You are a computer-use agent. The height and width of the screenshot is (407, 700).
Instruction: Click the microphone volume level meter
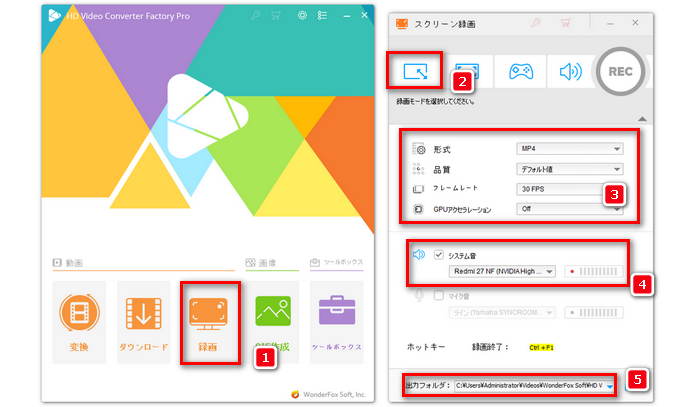pyautogui.click(x=594, y=312)
